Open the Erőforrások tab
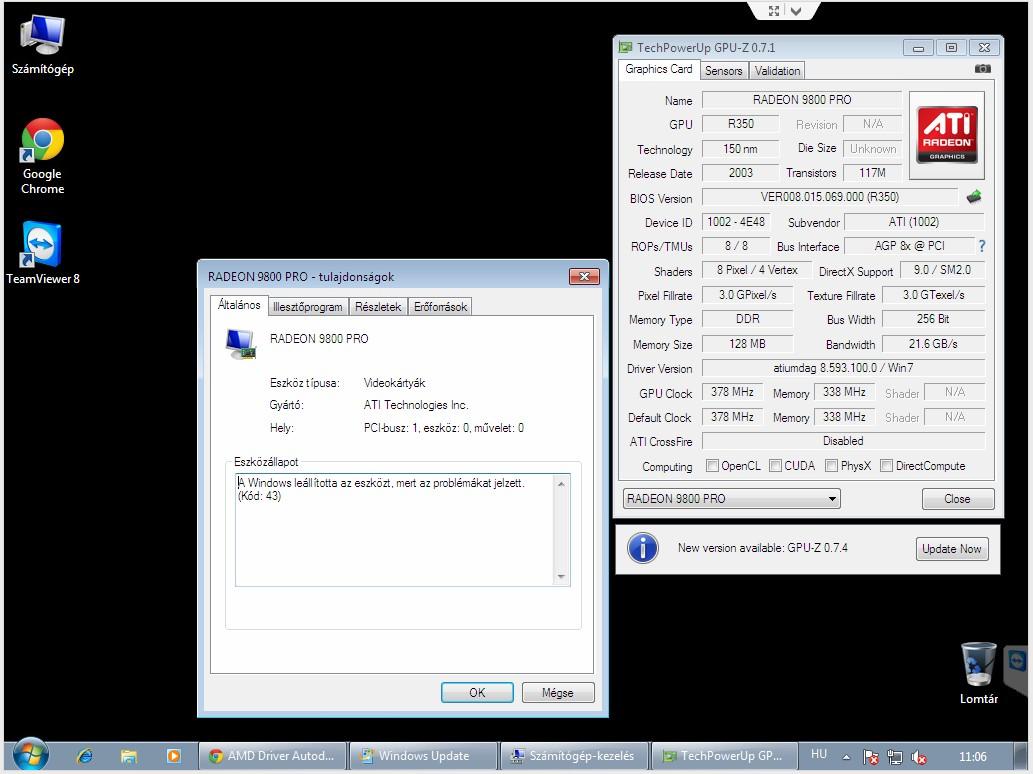1033x774 pixels. (440, 307)
